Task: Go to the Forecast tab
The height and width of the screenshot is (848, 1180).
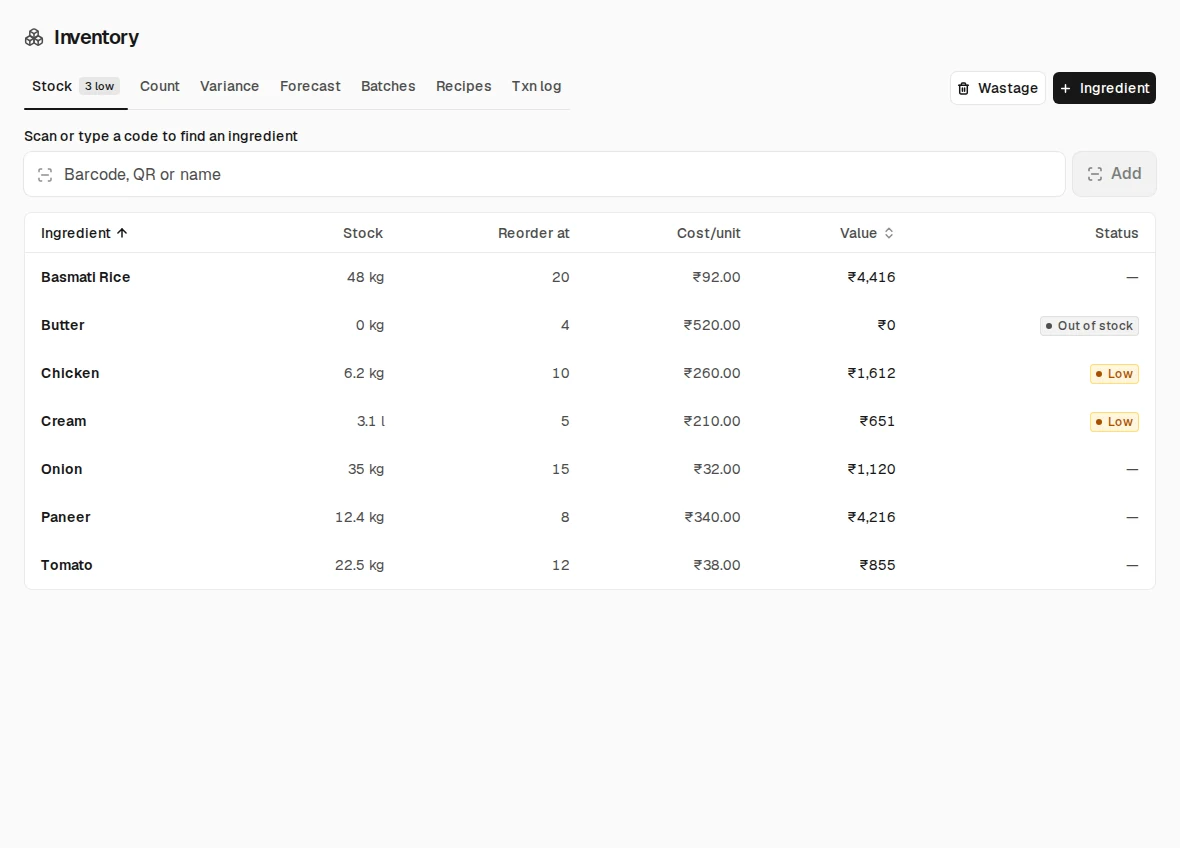Action: pyautogui.click(x=310, y=87)
